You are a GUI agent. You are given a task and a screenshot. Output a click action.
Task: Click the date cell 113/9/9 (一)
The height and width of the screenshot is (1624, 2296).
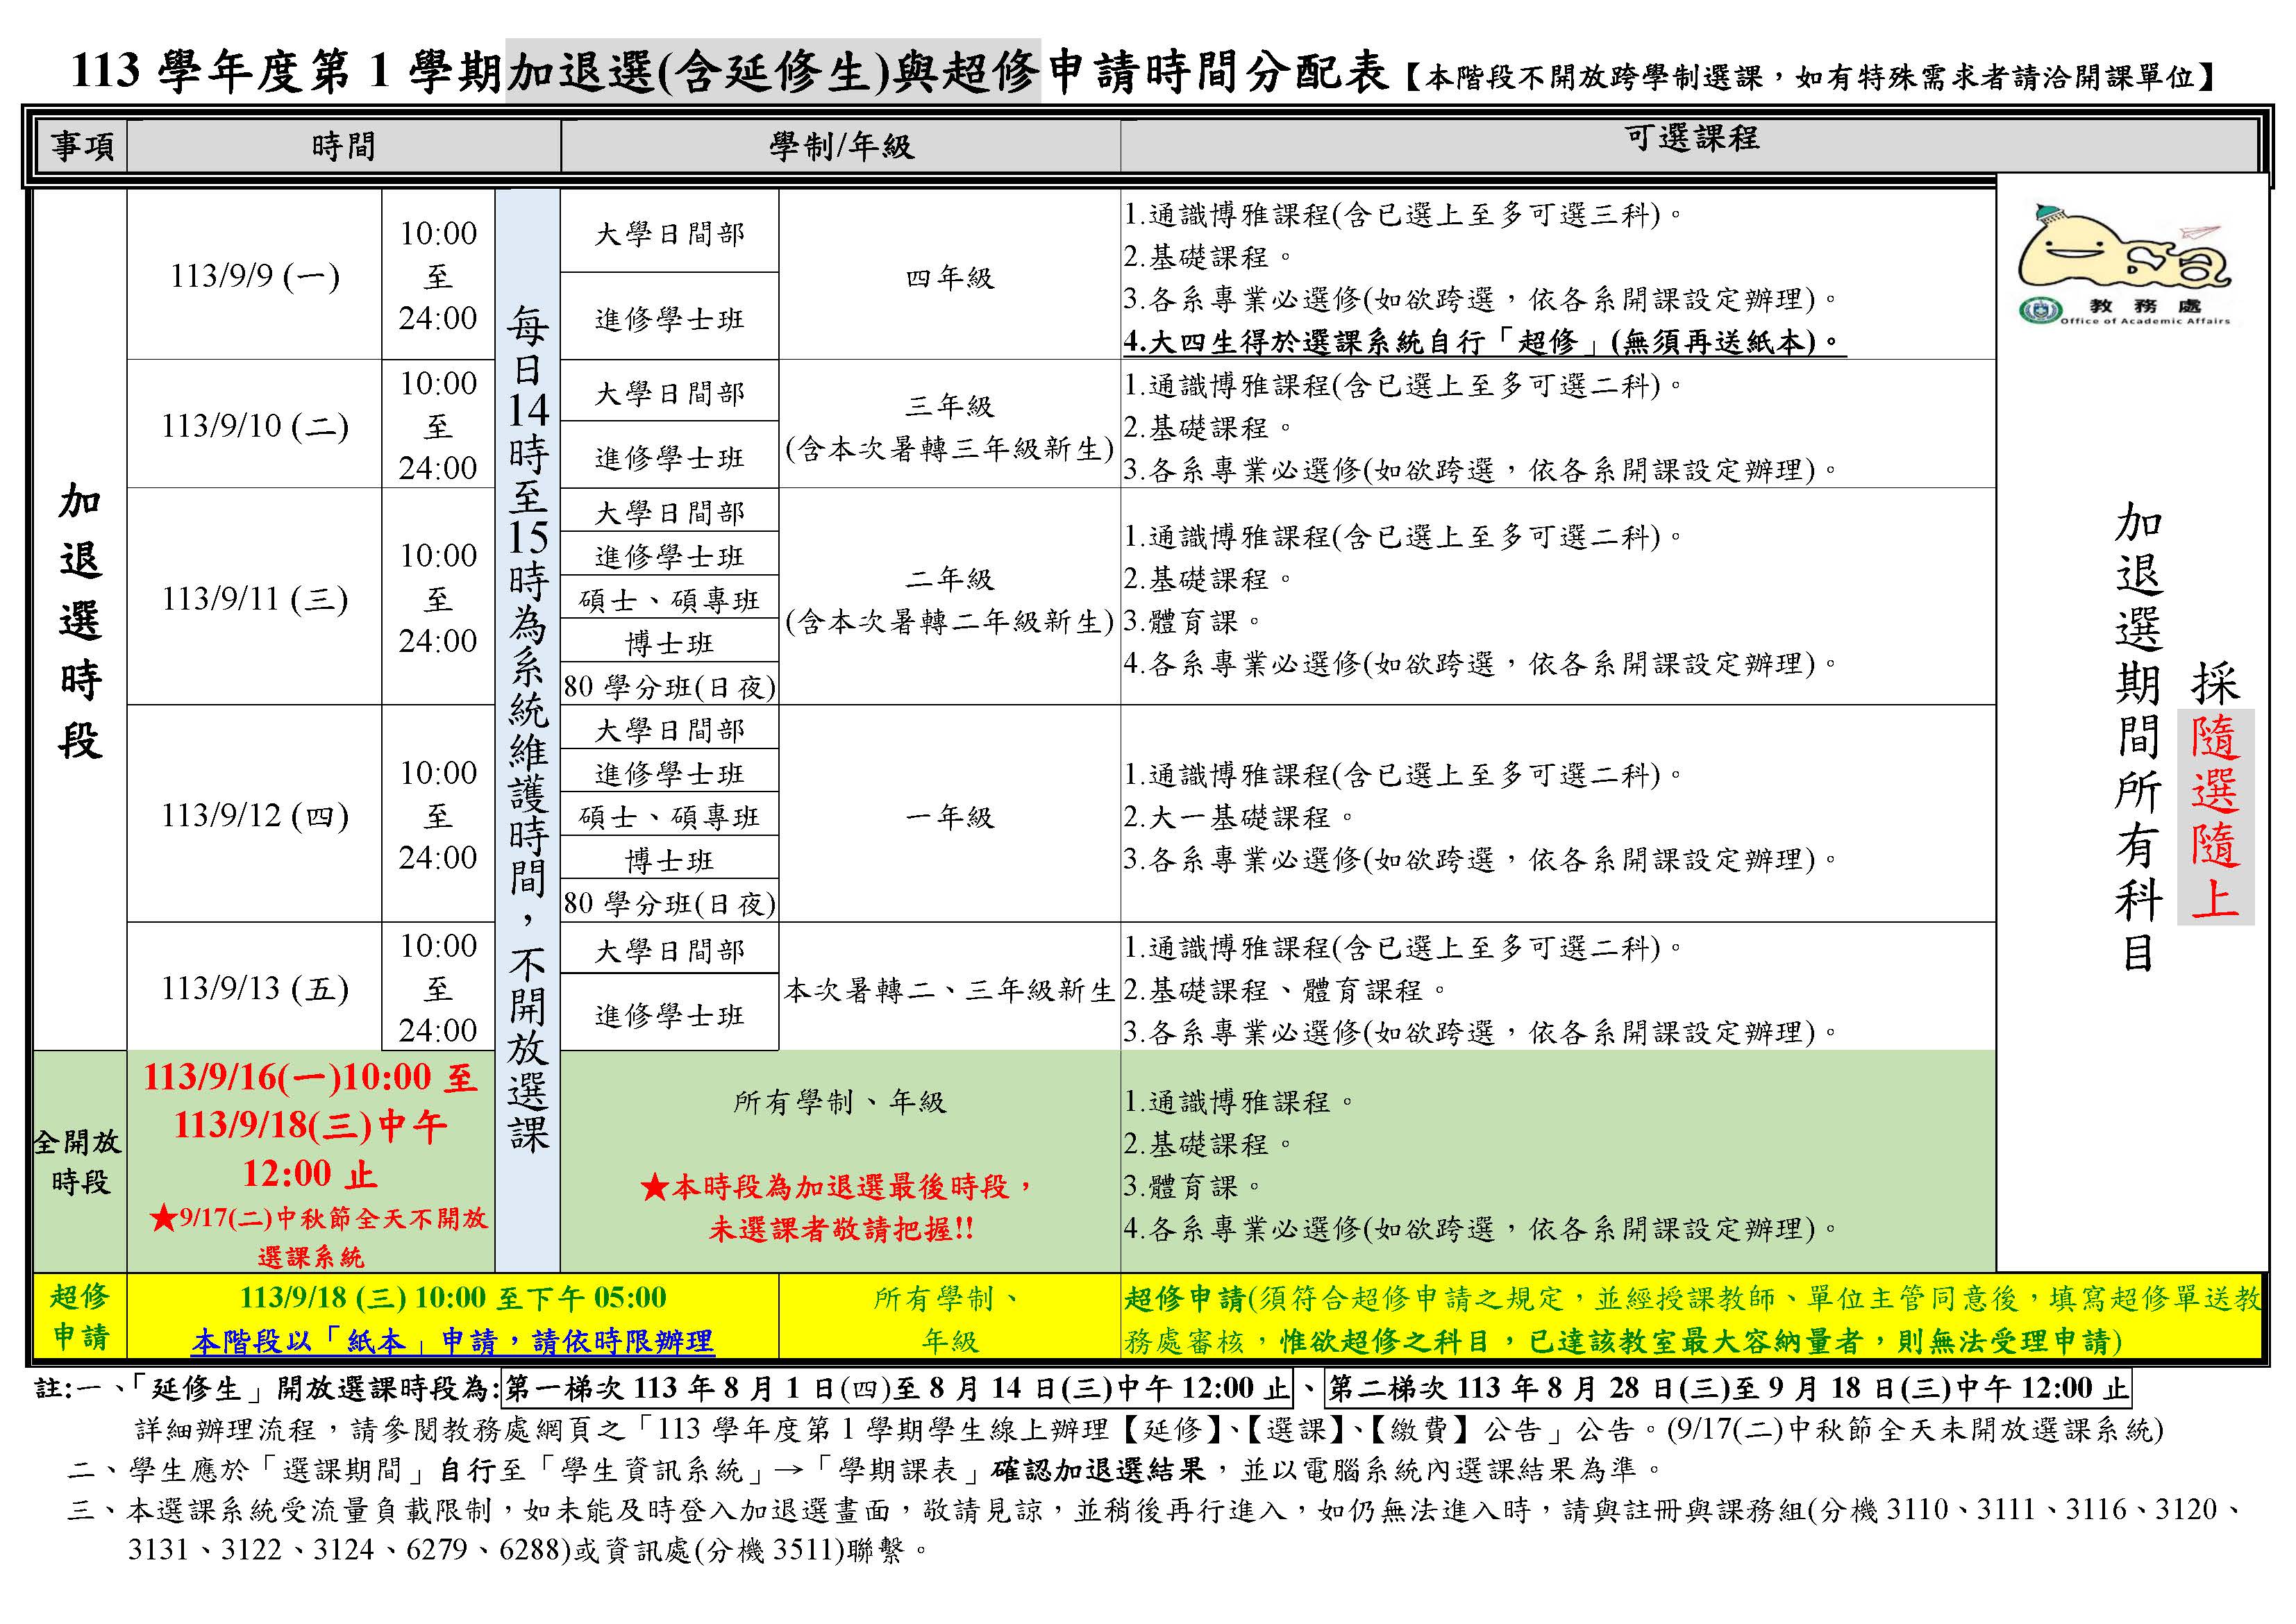[x=254, y=276]
